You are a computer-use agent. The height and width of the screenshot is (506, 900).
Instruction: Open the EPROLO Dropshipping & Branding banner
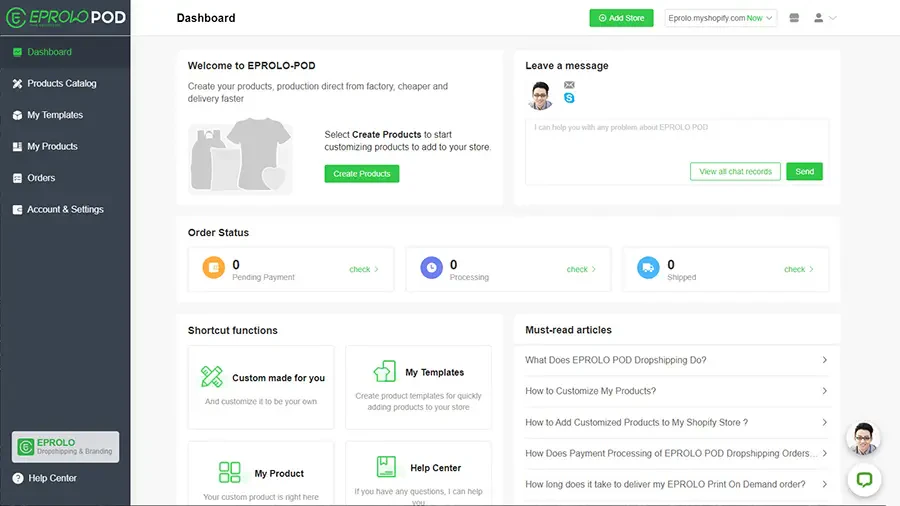(x=65, y=447)
